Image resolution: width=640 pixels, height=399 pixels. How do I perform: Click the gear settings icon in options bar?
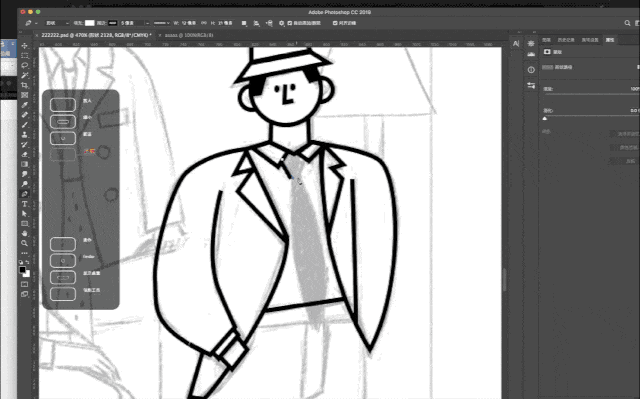281,23
